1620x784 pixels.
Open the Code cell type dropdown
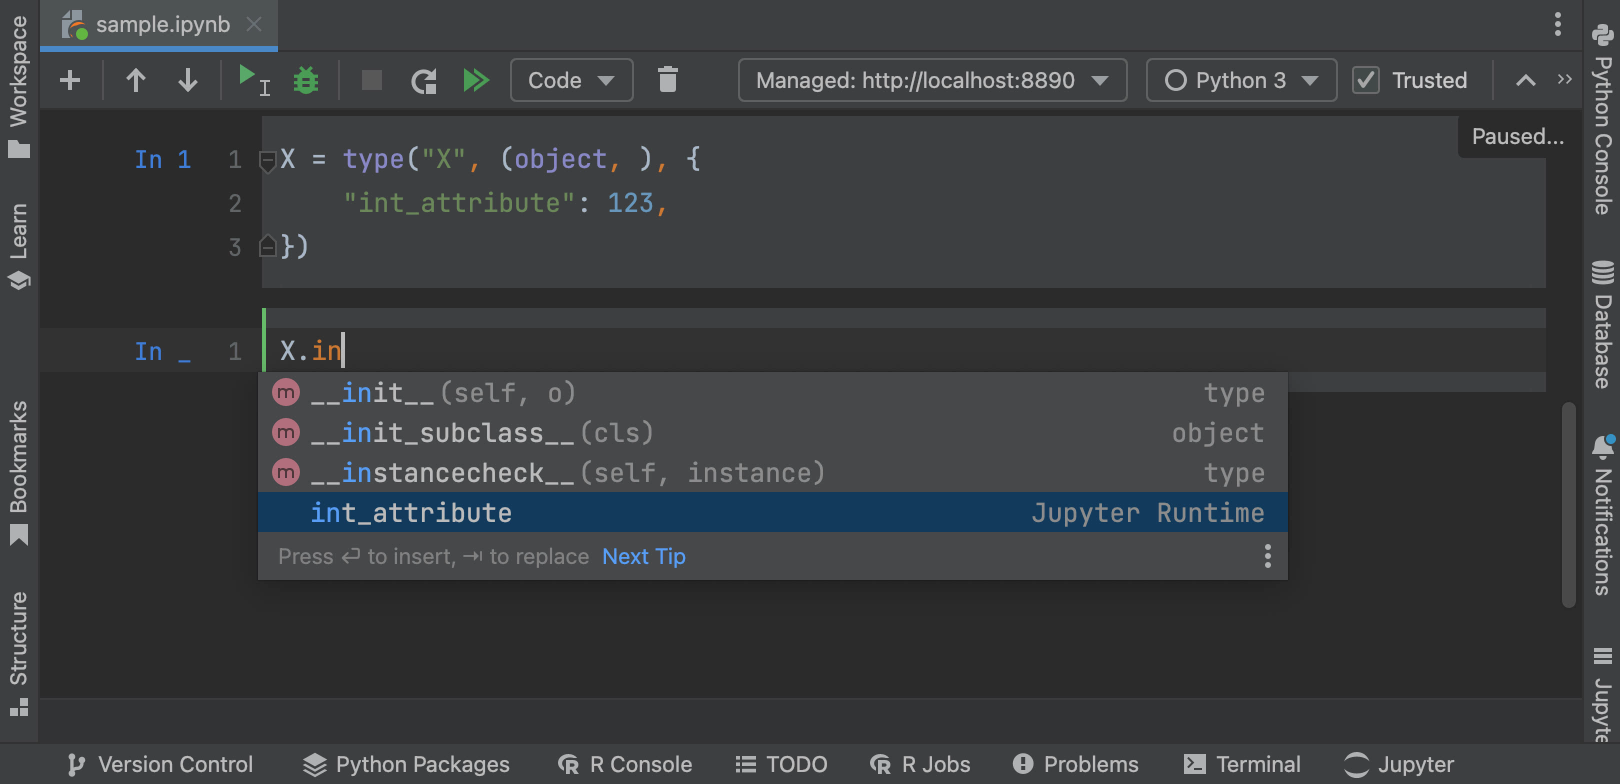tap(571, 80)
